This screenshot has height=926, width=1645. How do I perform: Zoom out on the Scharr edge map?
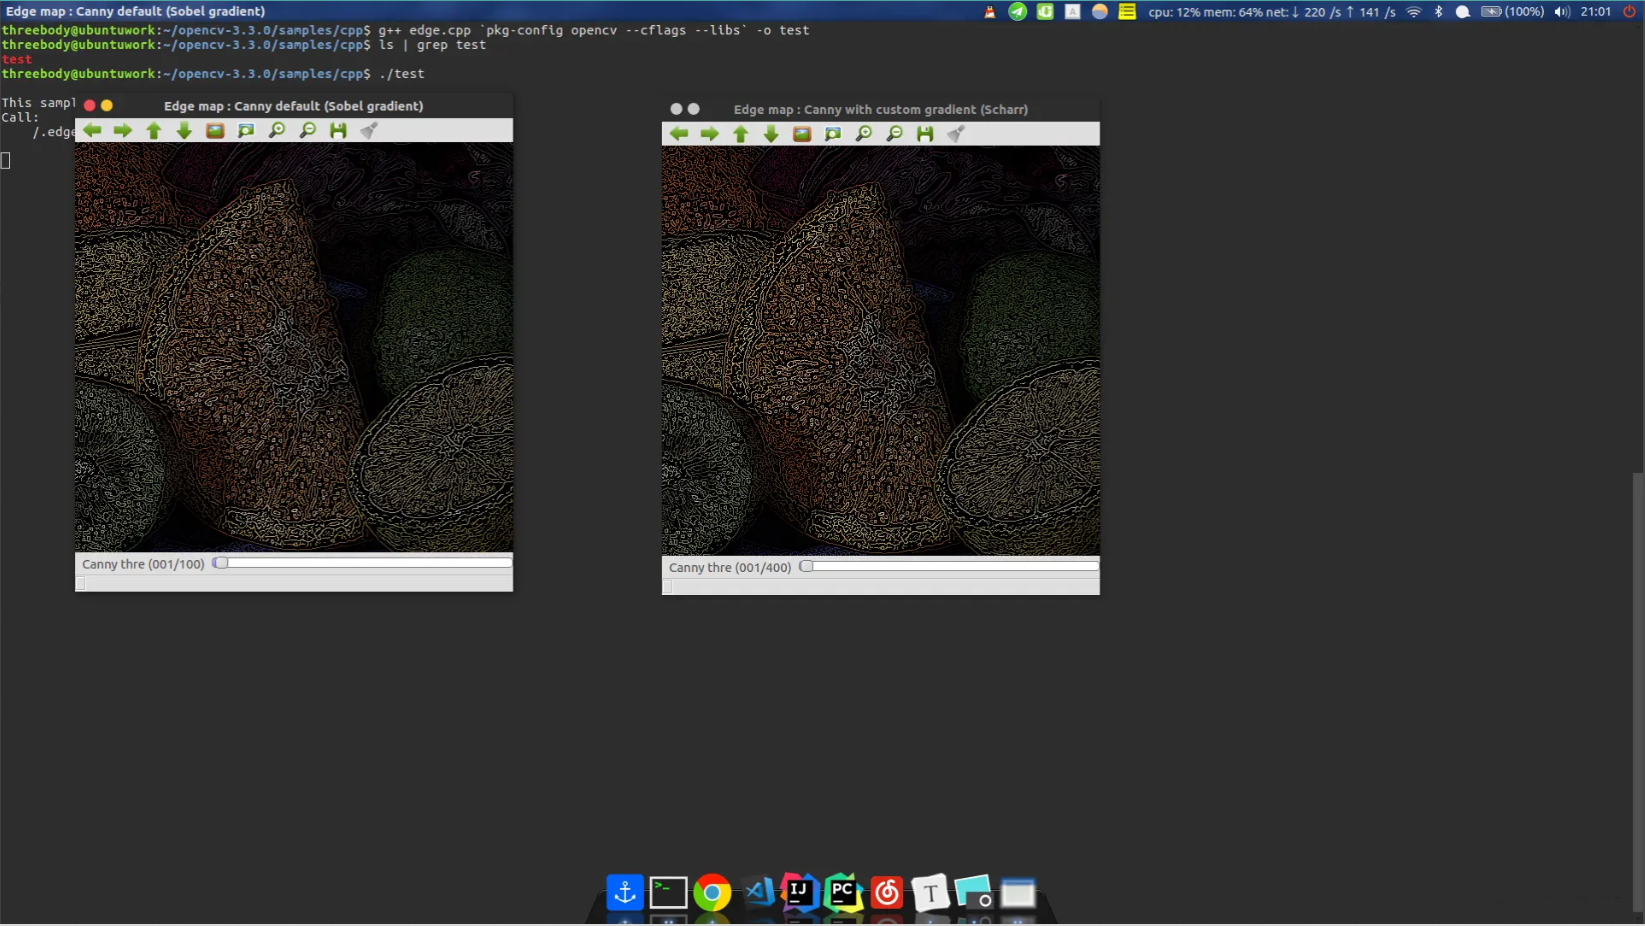pos(895,134)
